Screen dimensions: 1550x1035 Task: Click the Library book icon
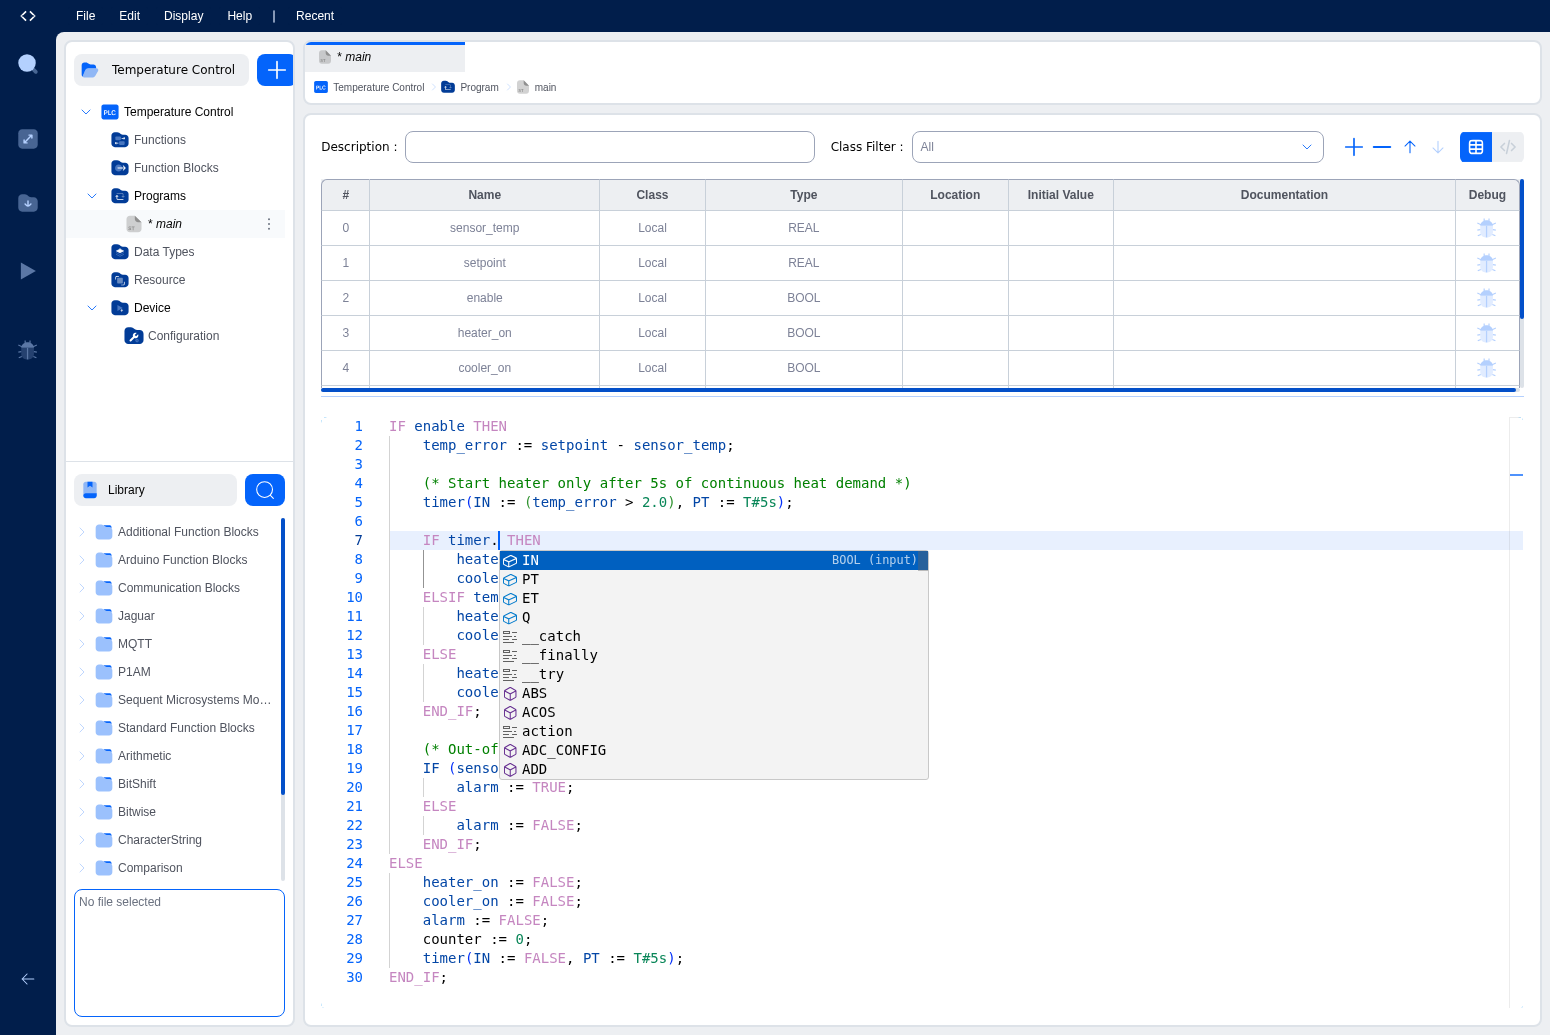pos(91,490)
